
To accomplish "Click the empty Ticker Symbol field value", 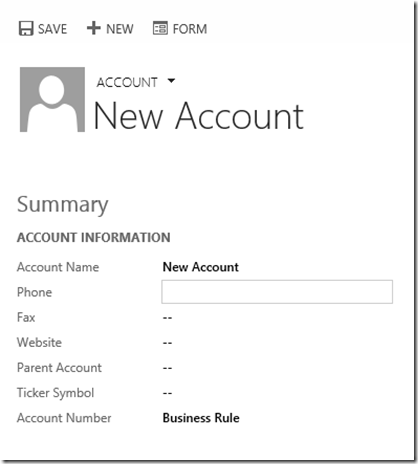I will (x=167, y=393).
